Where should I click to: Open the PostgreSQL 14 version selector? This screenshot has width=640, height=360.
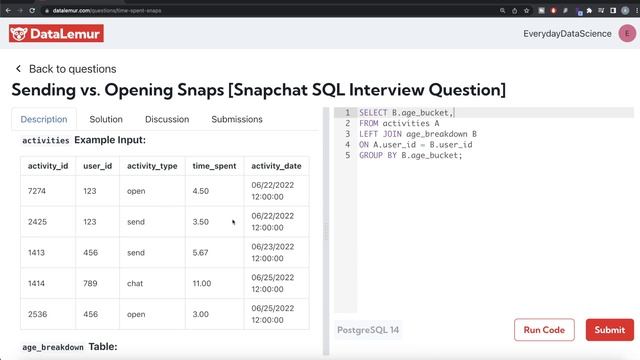coord(368,330)
